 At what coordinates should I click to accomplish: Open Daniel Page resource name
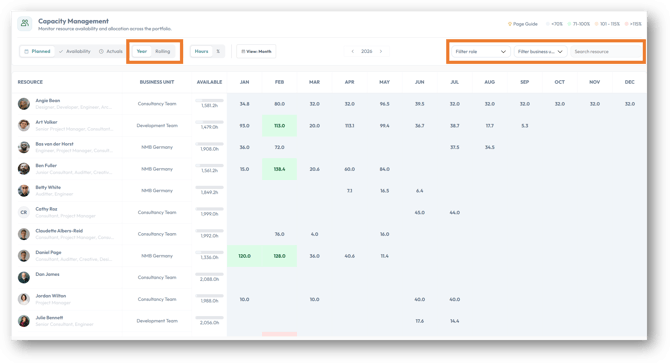(48, 252)
